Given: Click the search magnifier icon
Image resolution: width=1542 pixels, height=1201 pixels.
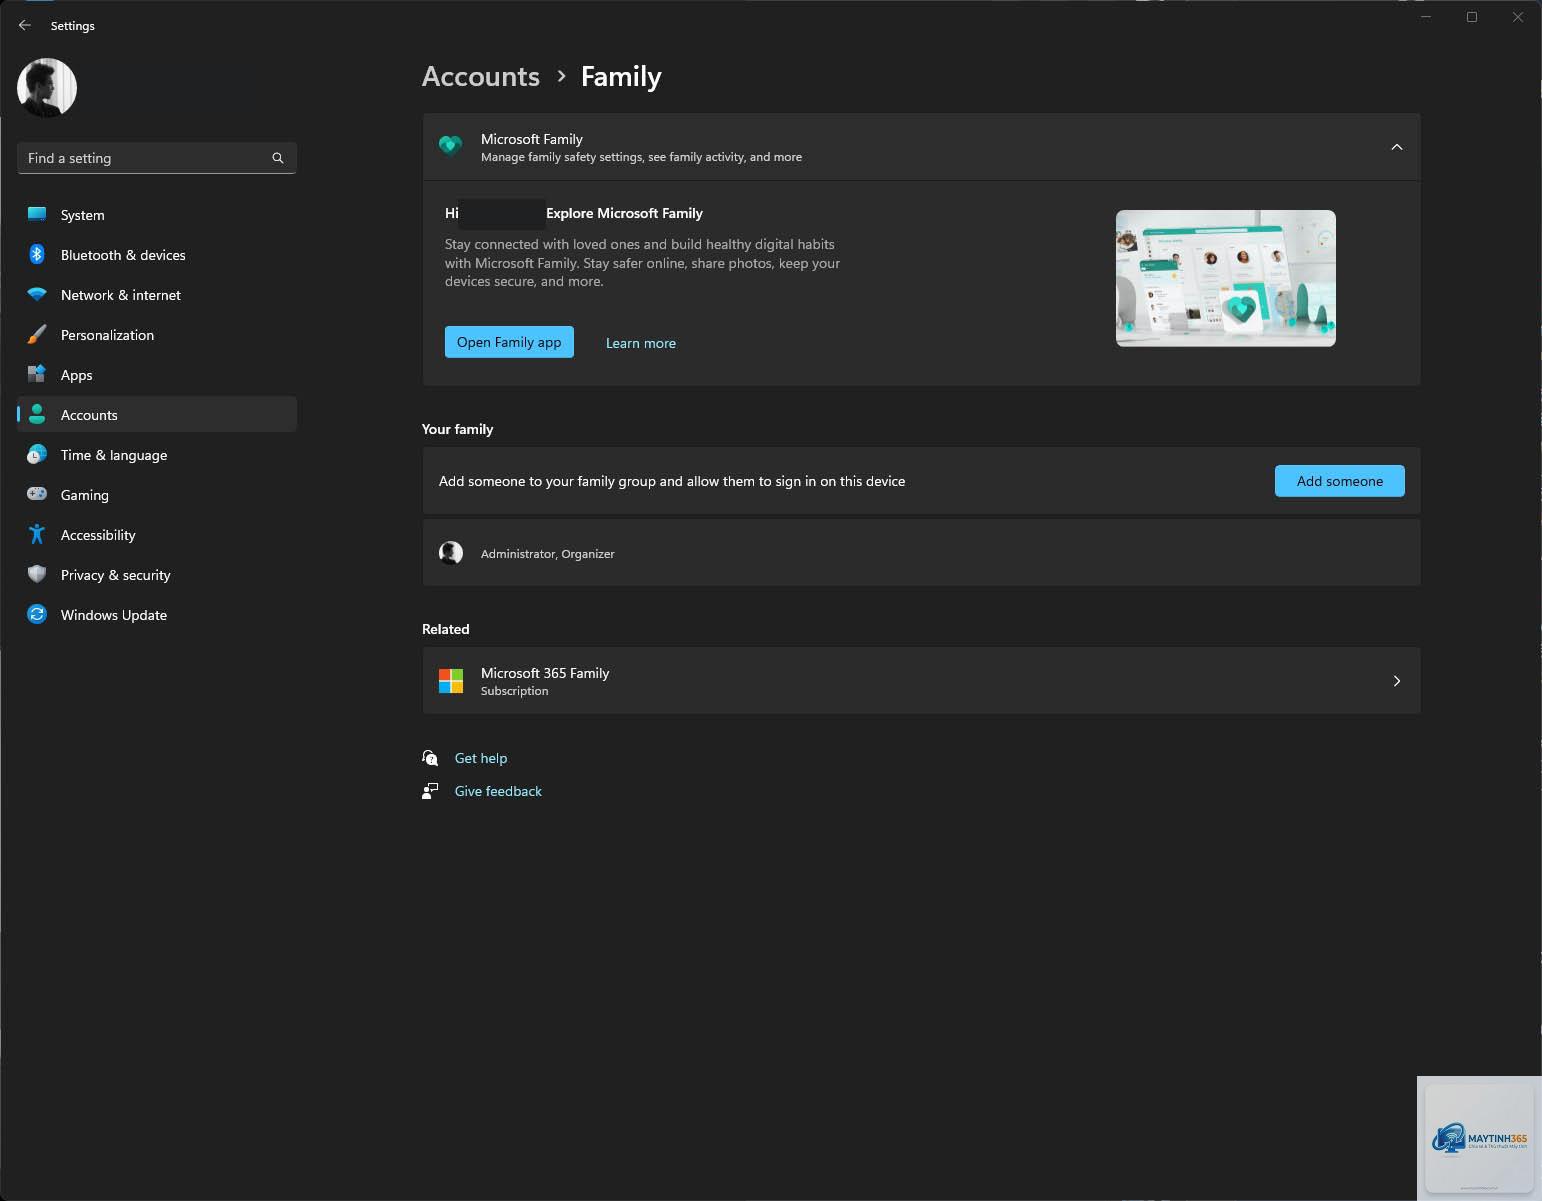Looking at the screenshot, I should pos(278,158).
